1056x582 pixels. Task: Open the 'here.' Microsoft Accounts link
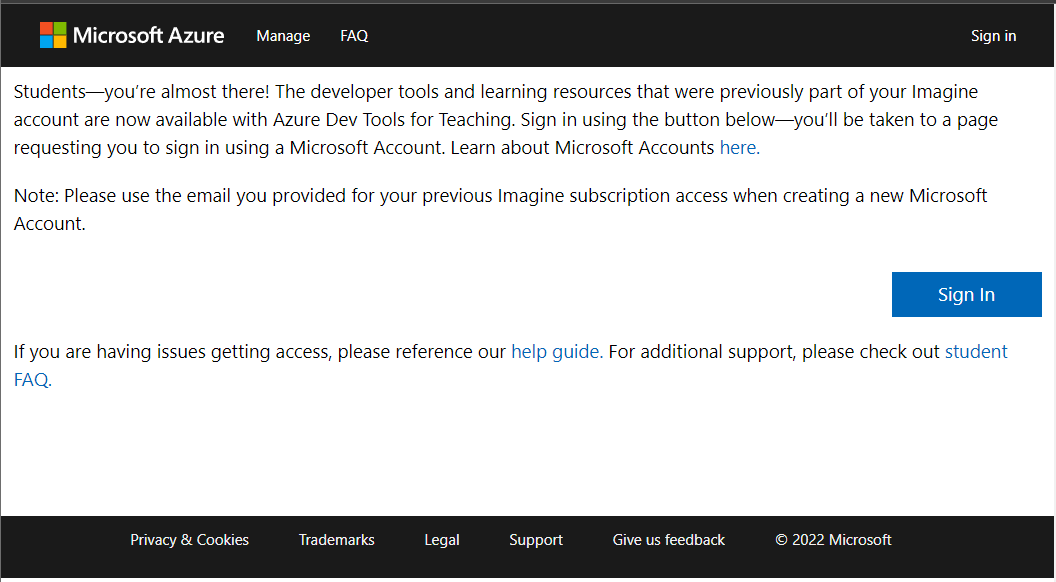pos(739,148)
